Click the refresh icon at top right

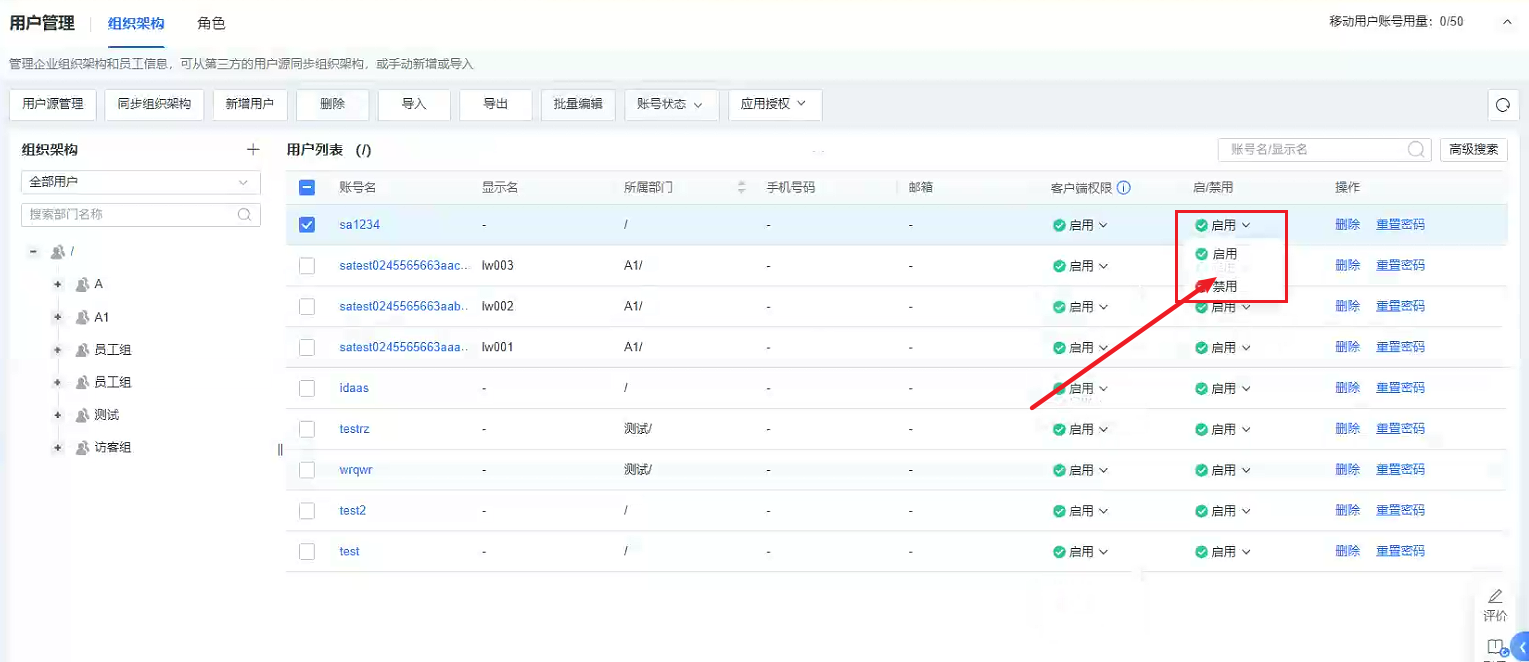(x=1502, y=105)
